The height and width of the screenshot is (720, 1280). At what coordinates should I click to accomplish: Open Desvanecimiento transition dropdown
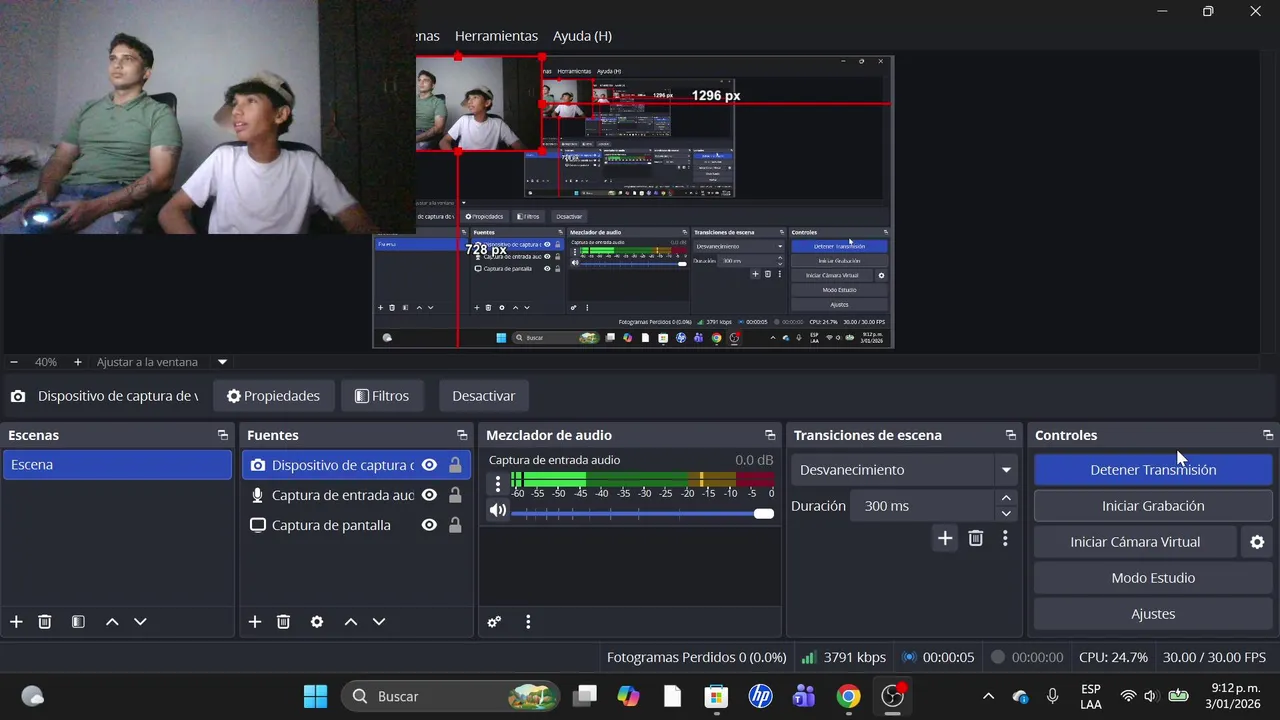906,470
